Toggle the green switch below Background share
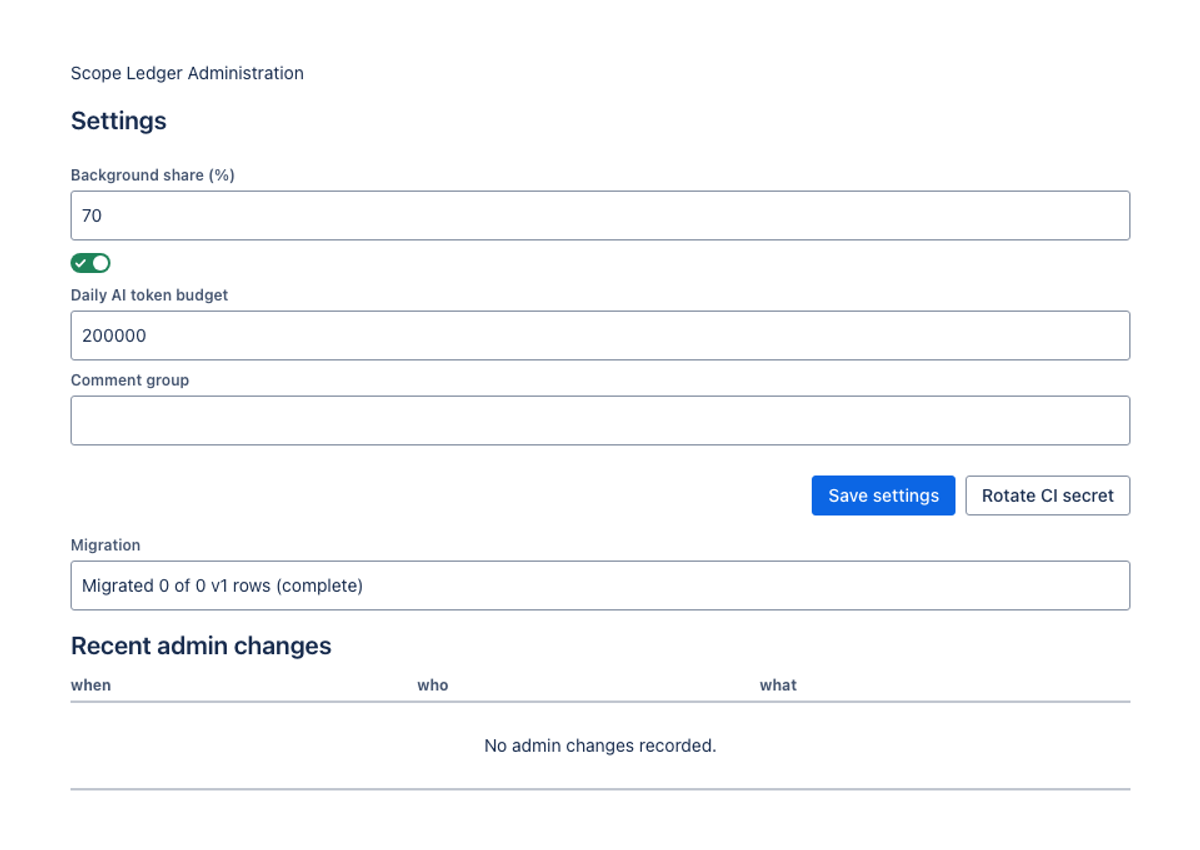The image size is (1200, 850). (90, 263)
